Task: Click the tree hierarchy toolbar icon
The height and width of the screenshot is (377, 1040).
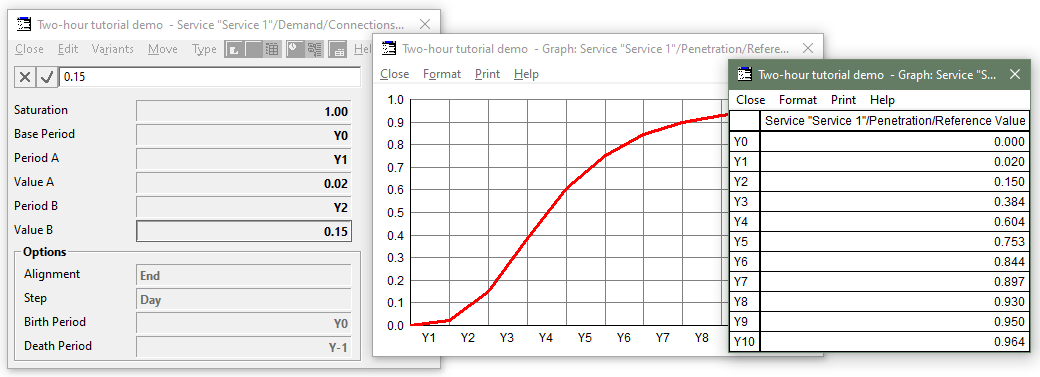Action: [x=314, y=49]
